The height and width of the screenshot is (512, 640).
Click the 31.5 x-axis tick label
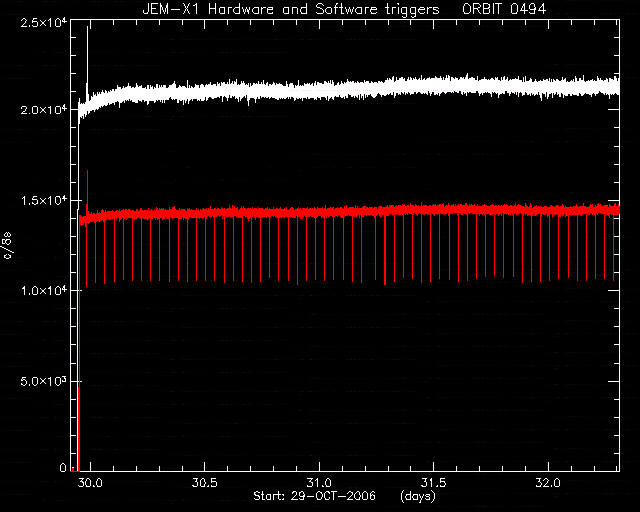pyautogui.click(x=433, y=483)
